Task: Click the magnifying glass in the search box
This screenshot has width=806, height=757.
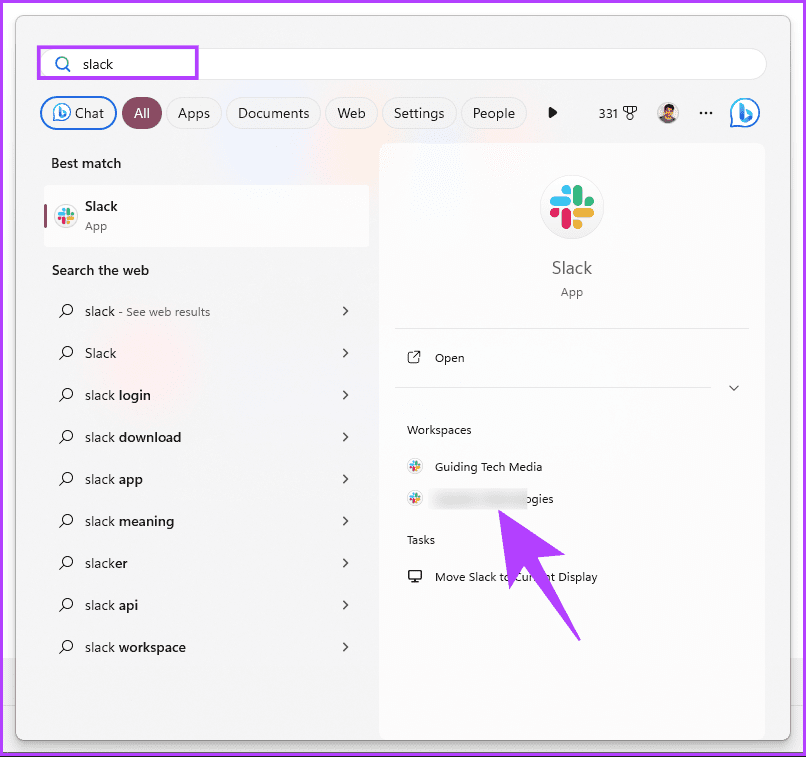Action: point(62,62)
